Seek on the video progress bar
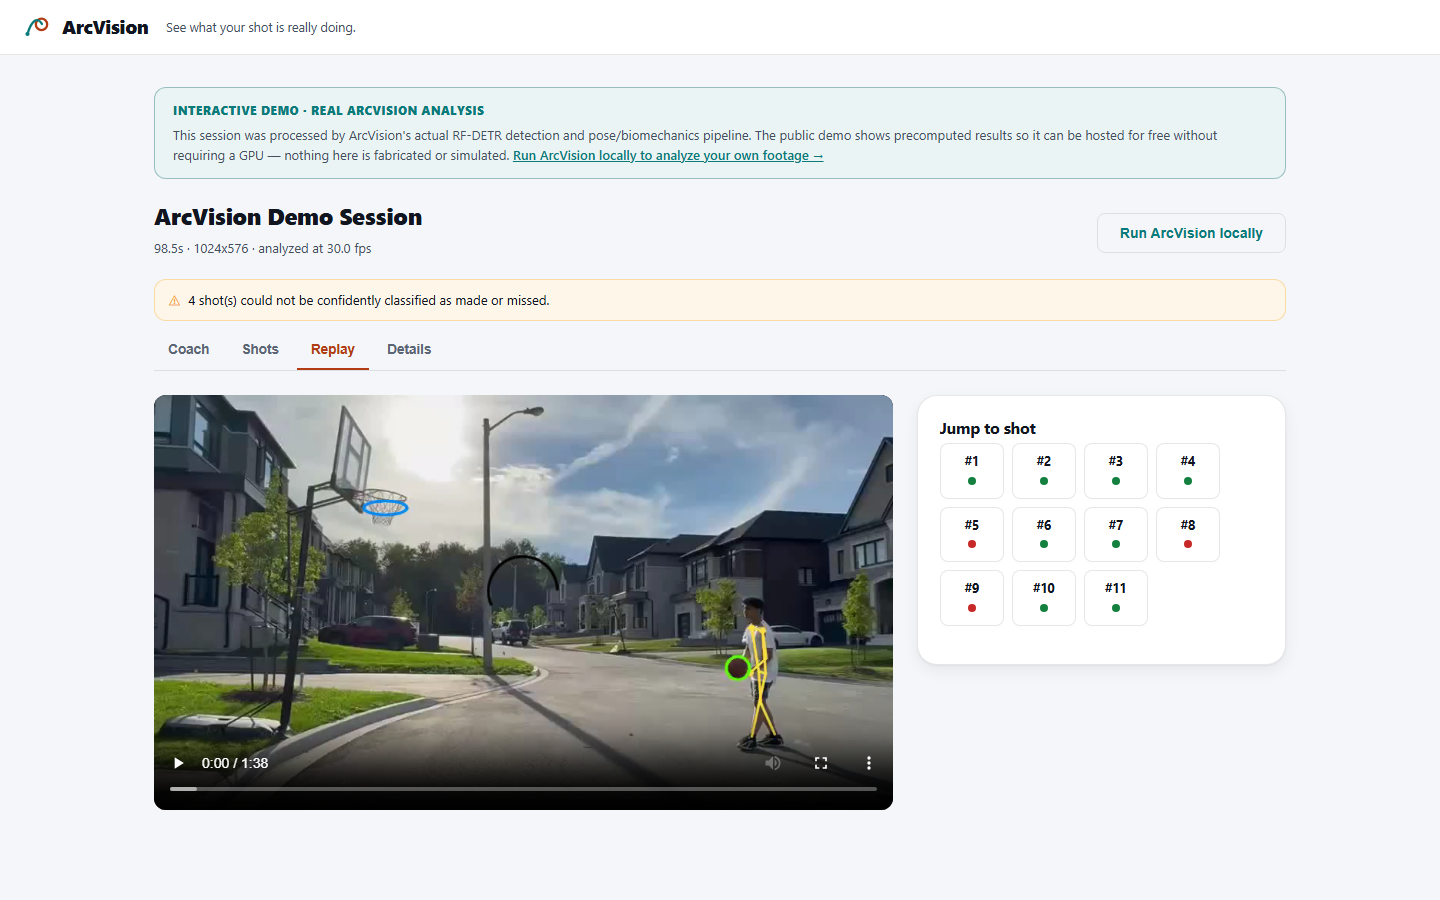Image resolution: width=1440 pixels, height=900 pixels. pyautogui.click(x=523, y=789)
